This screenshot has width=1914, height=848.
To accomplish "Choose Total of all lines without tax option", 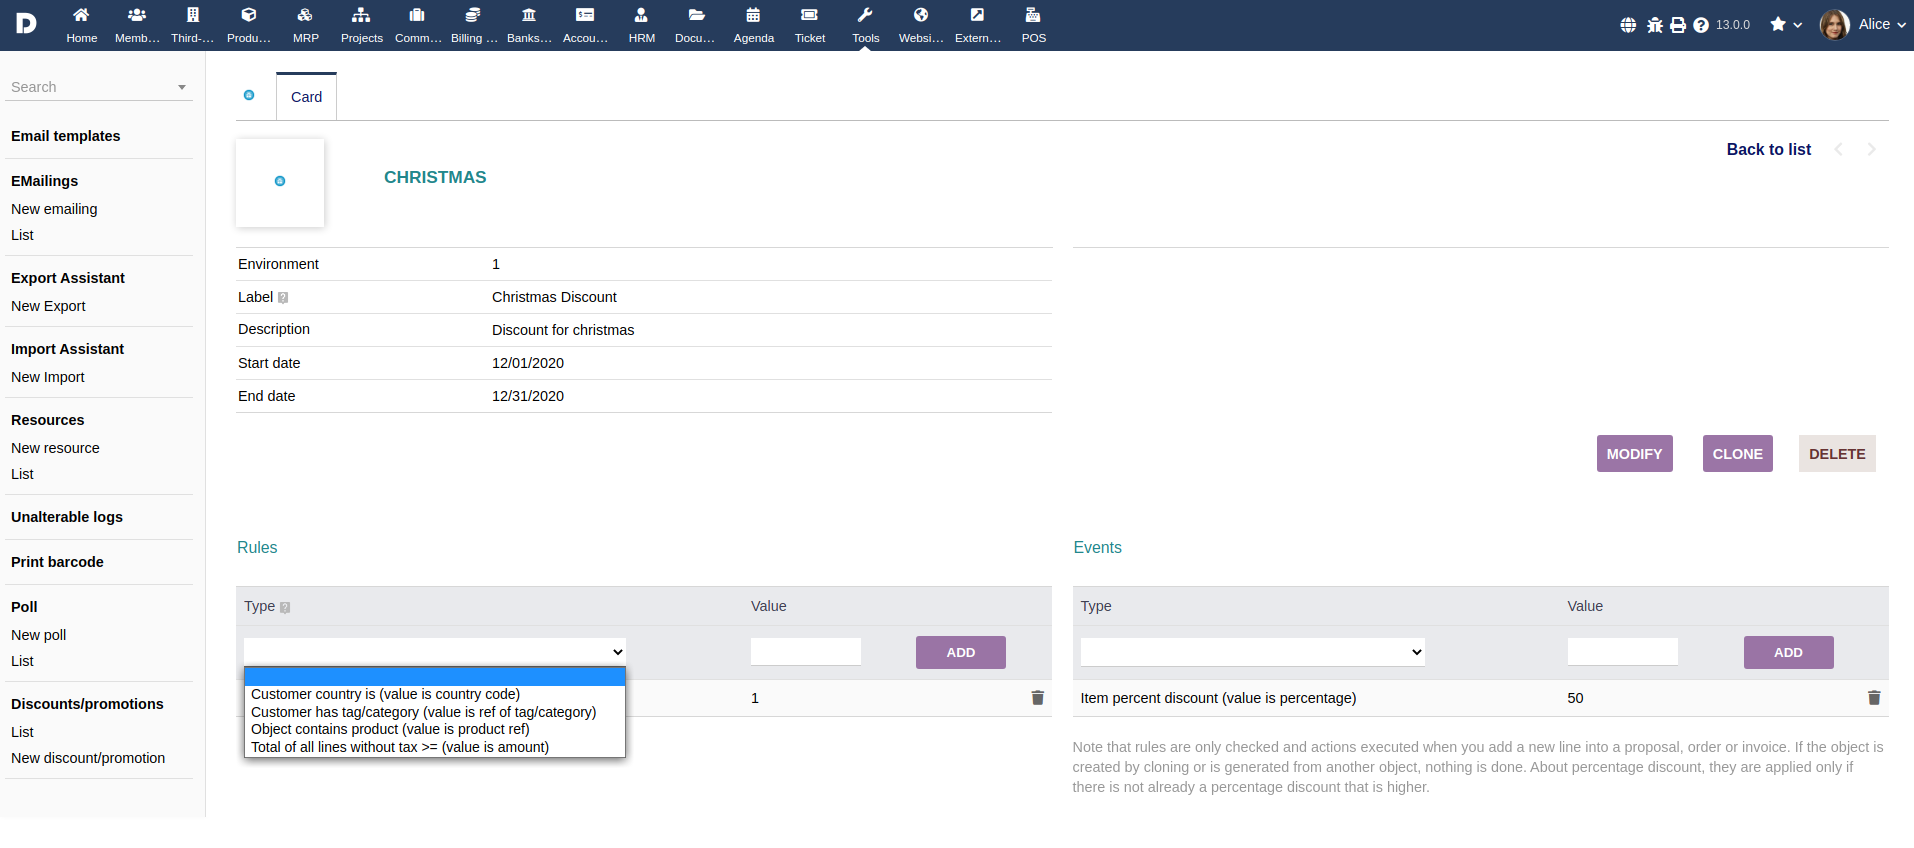I will coord(400,747).
